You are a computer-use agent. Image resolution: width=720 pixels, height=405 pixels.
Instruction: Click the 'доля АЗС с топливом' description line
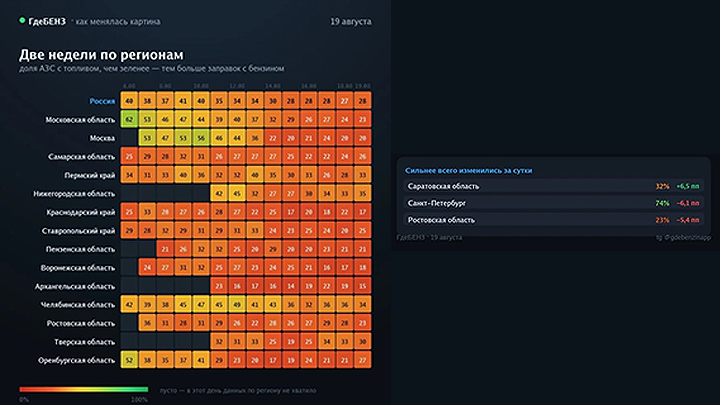[152, 68]
